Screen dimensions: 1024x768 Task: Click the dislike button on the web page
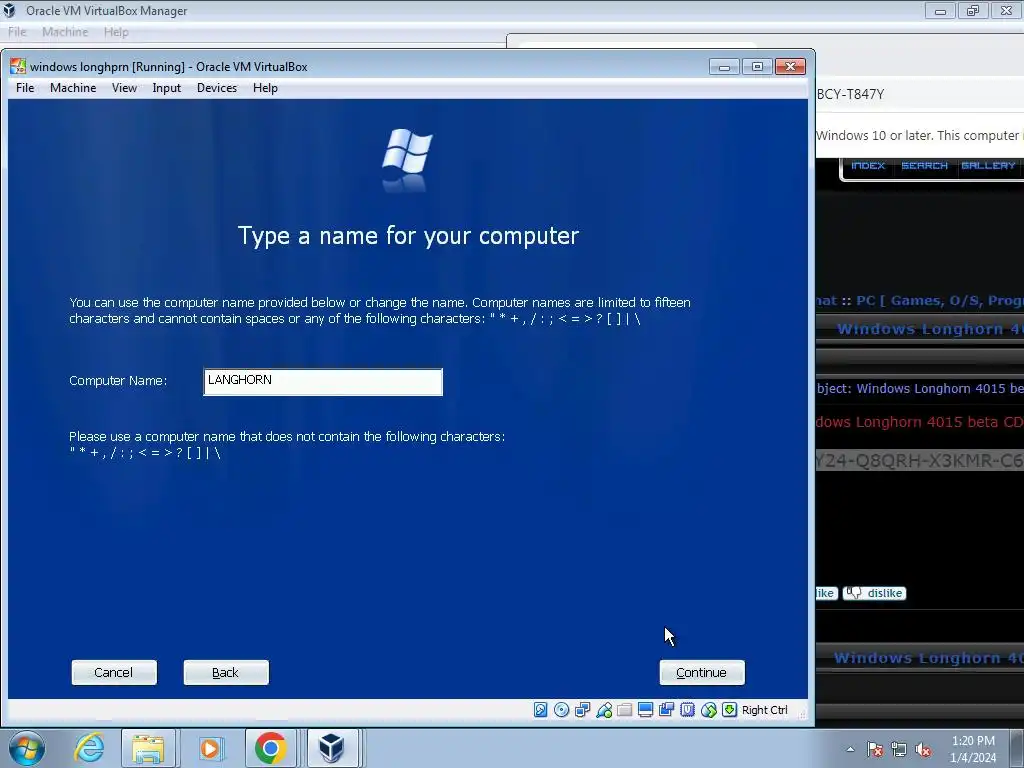coord(874,593)
